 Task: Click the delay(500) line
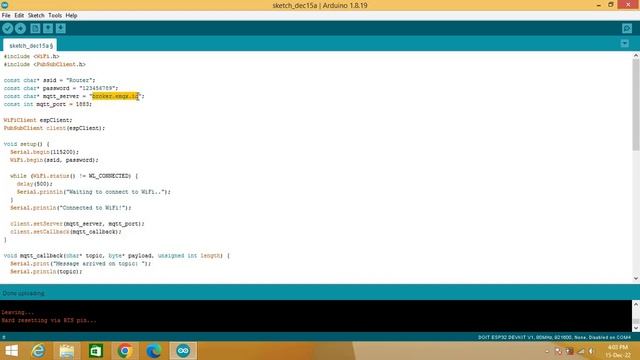click(x=35, y=184)
